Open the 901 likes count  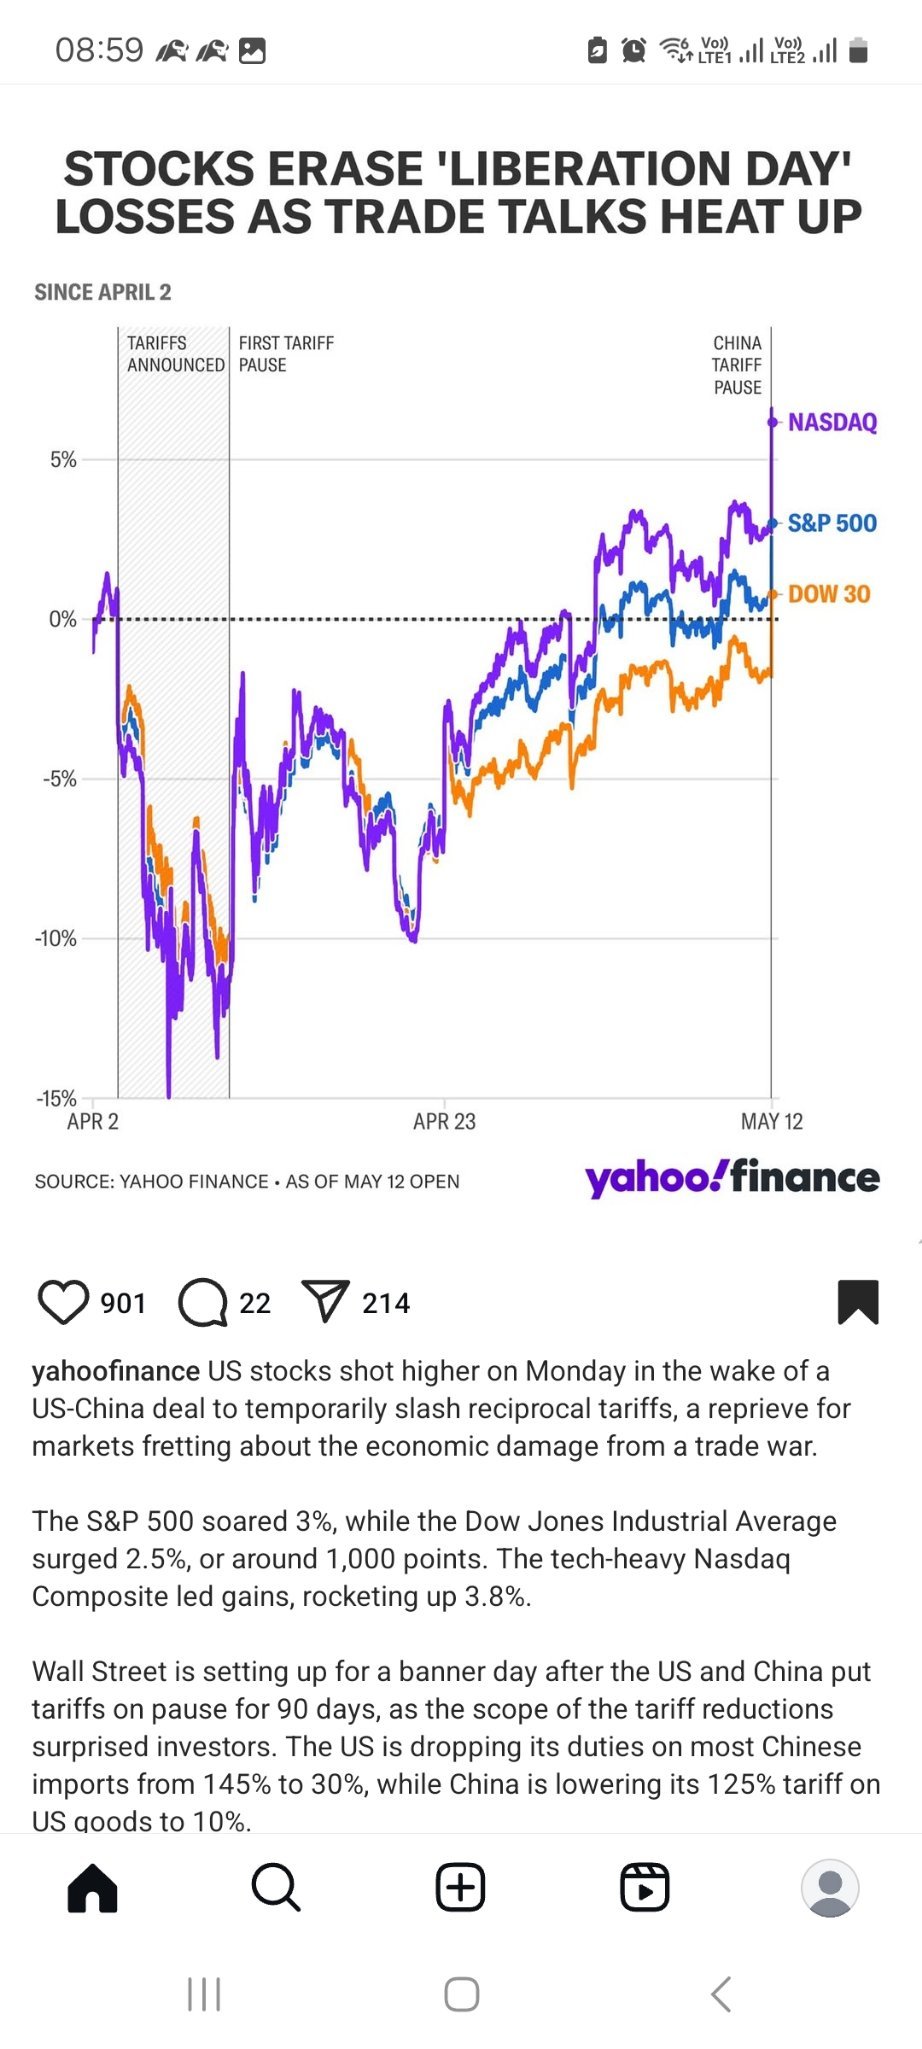123,1303
